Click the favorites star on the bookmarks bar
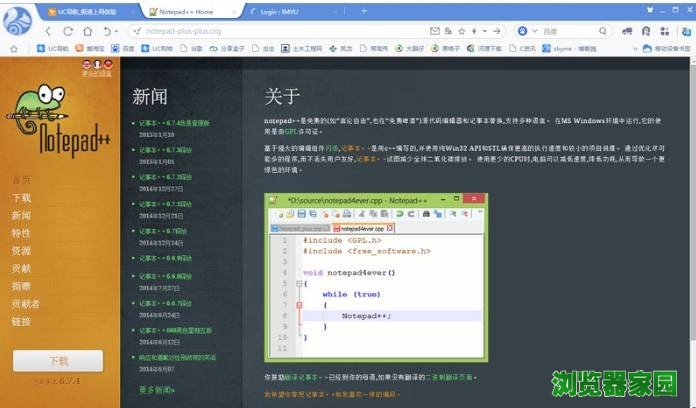 pos(12,48)
